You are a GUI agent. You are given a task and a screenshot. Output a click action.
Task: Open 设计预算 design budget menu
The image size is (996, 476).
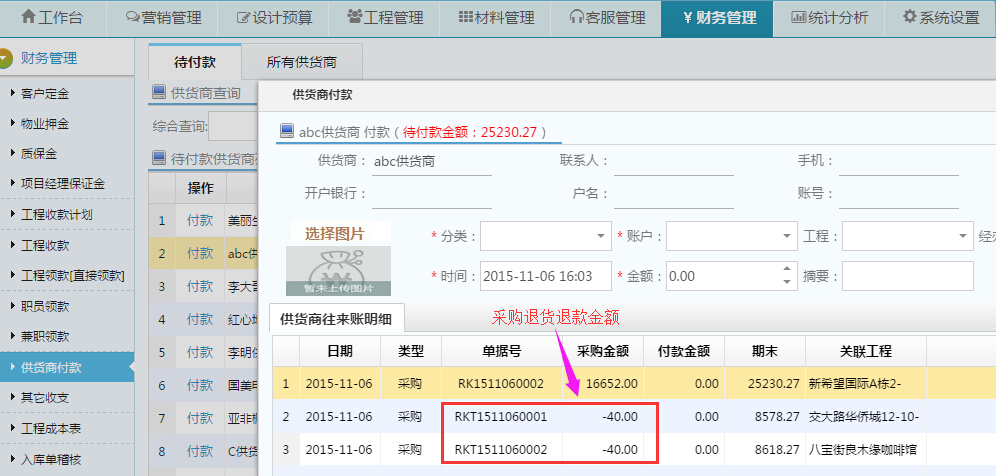click(x=275, y=18)
